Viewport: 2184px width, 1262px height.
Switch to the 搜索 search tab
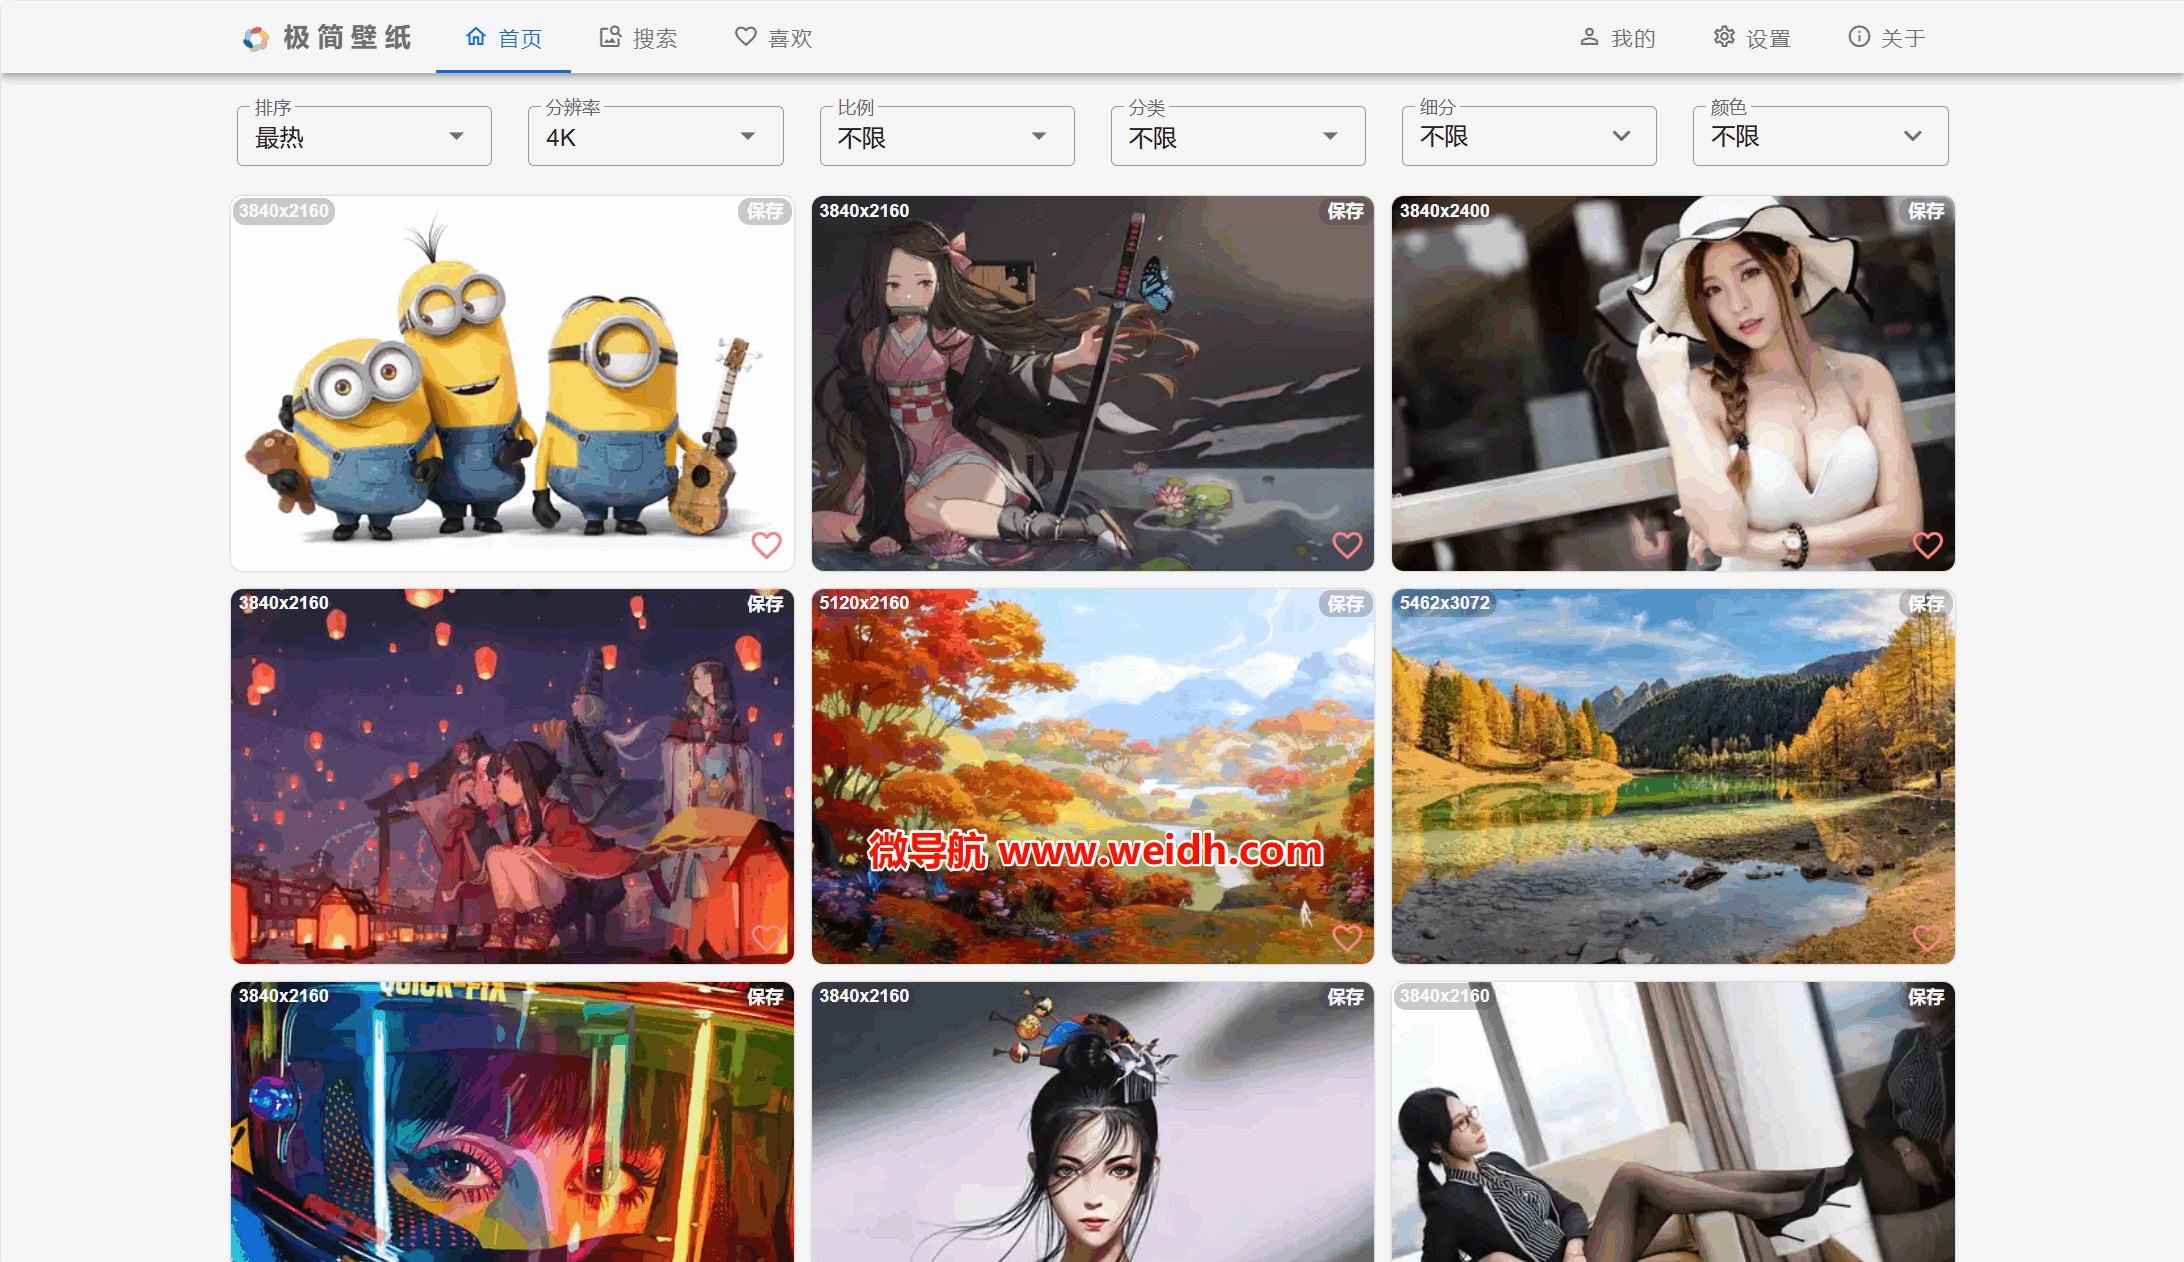(638, 38)
